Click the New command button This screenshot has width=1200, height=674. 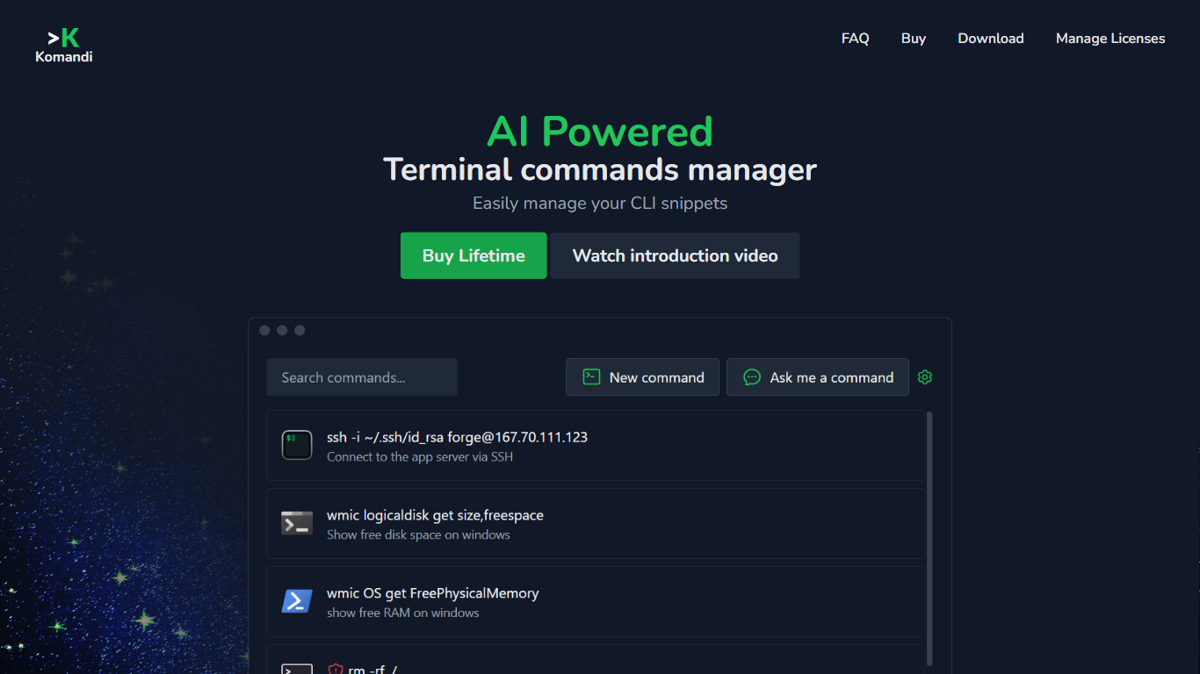coord(642,377)
